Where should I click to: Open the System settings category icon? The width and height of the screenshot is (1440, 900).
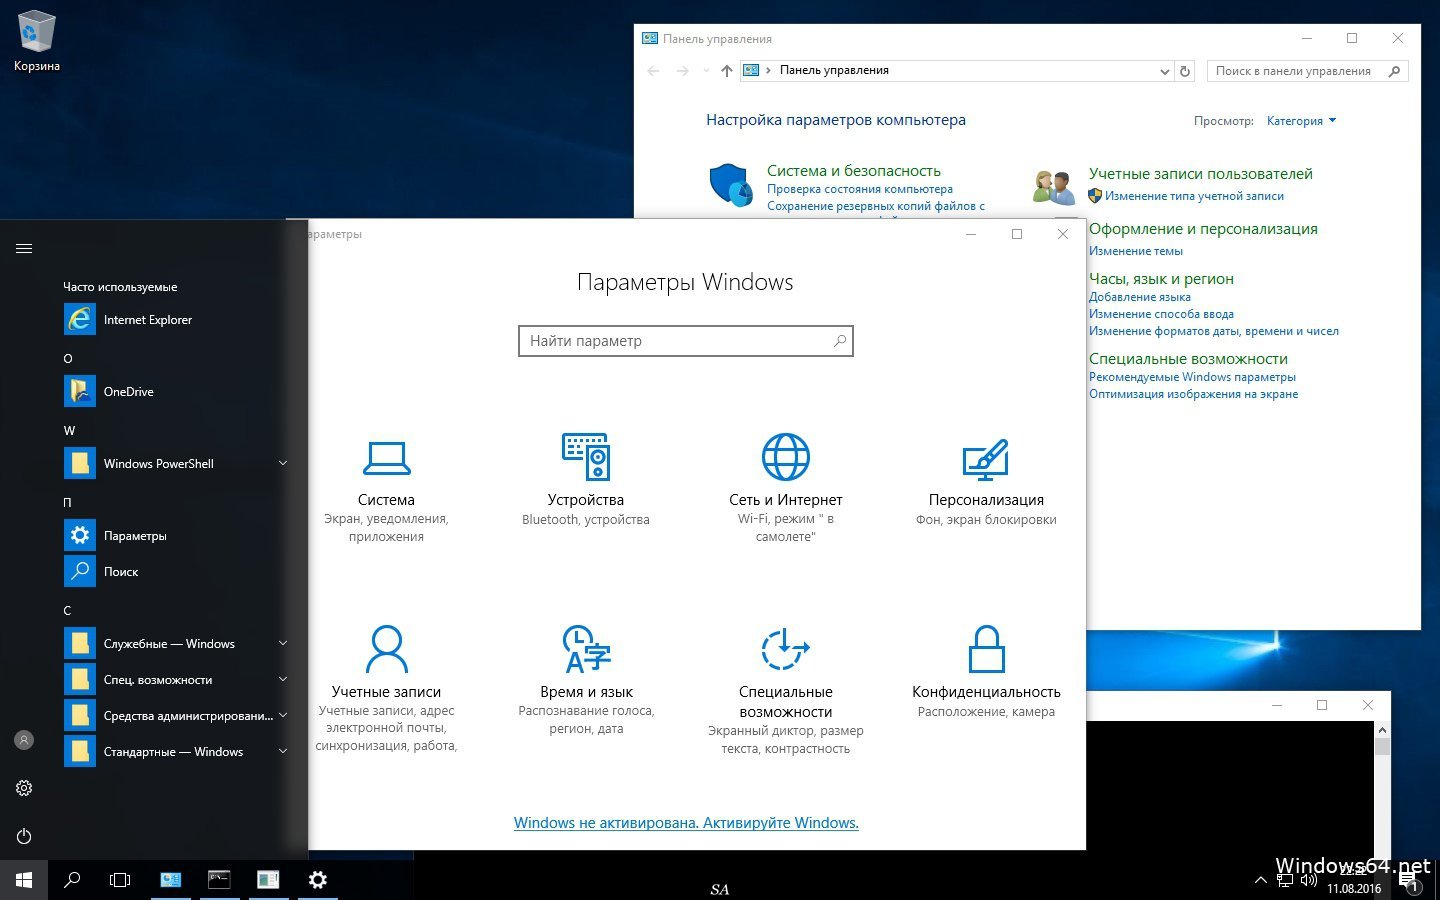(386, 457)
